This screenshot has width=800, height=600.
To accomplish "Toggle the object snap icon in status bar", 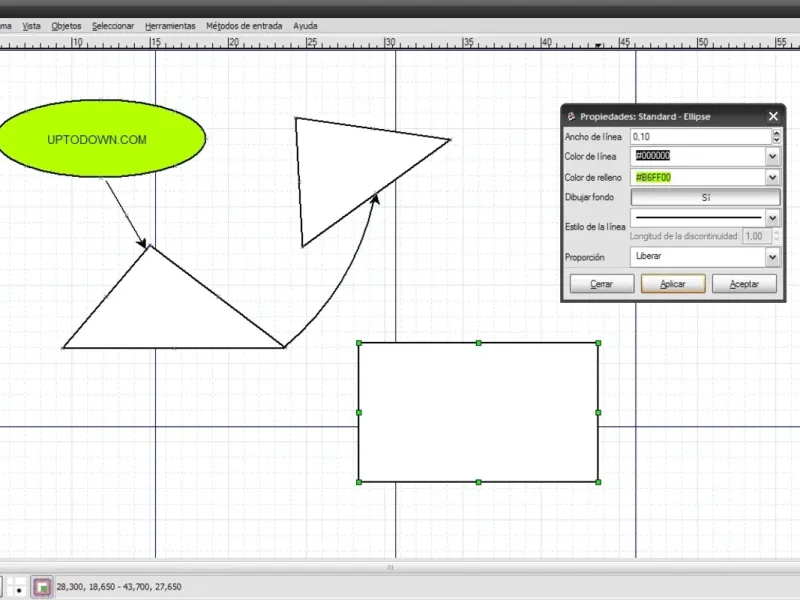I will [x=42, y=587].
